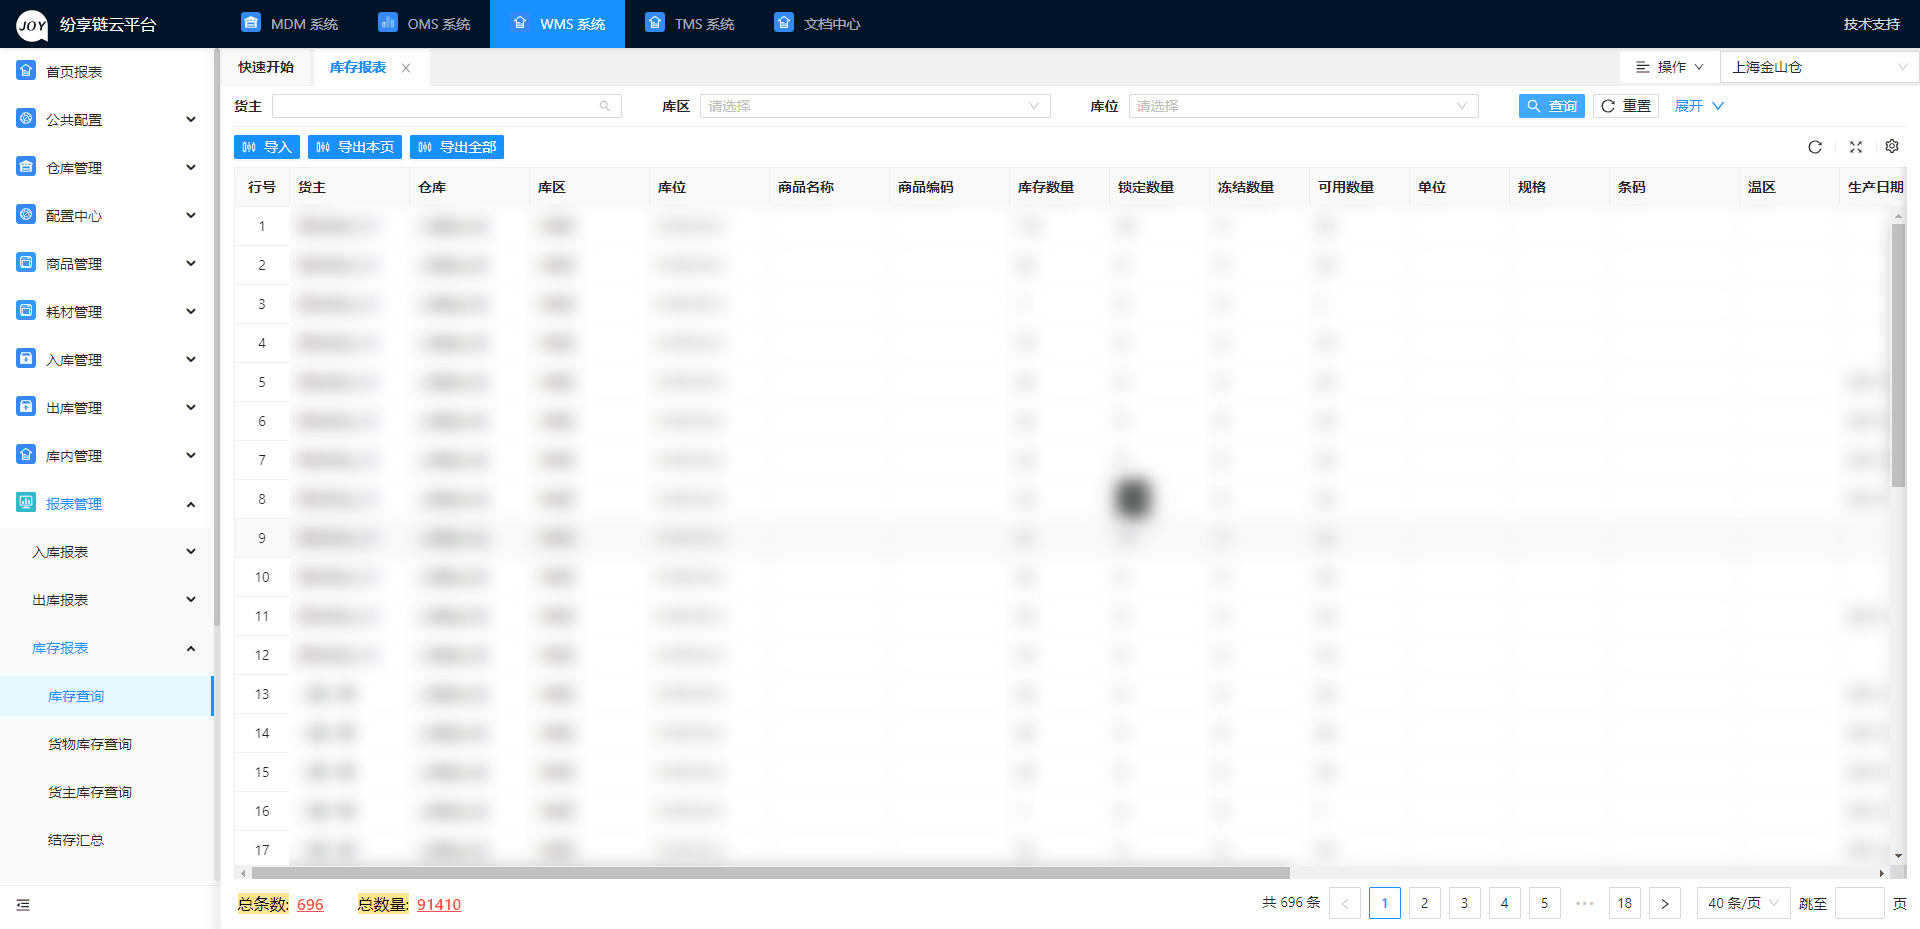Expand the 商品管理 menu chevron
Screen dimensions: 1920x929
pyautogui.click(x=191, y=263)
